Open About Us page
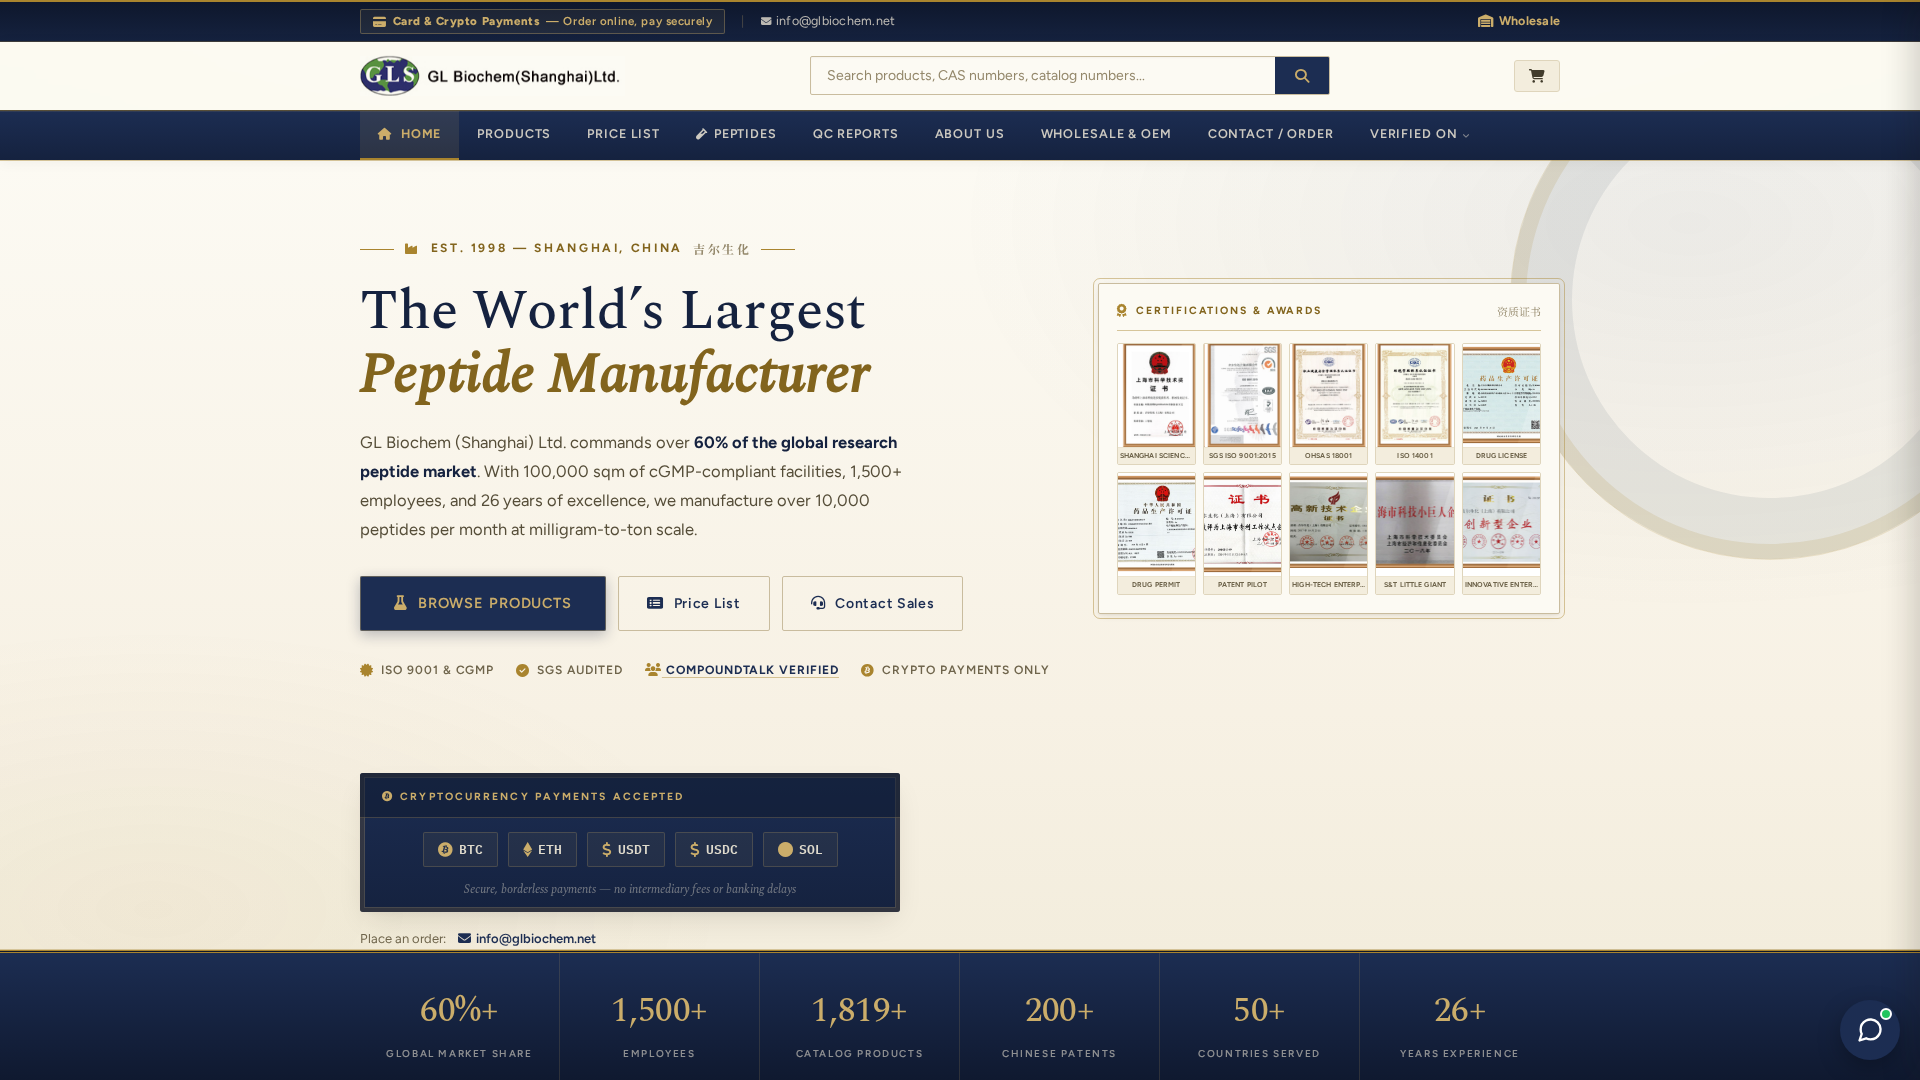The height and width of the screenshot is (1080, 1920). coord(969,134)
